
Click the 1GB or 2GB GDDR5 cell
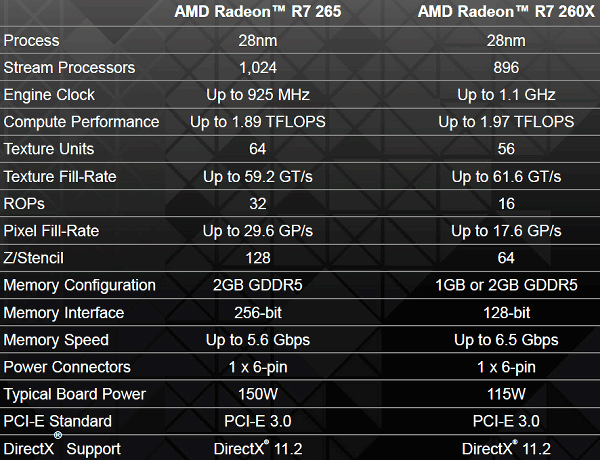pyautogui.click(x=506, y=285)
